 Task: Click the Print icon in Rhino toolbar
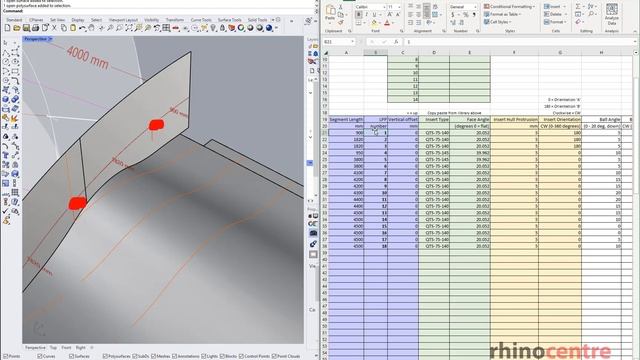pyautogui.click(x=36, y=28)
